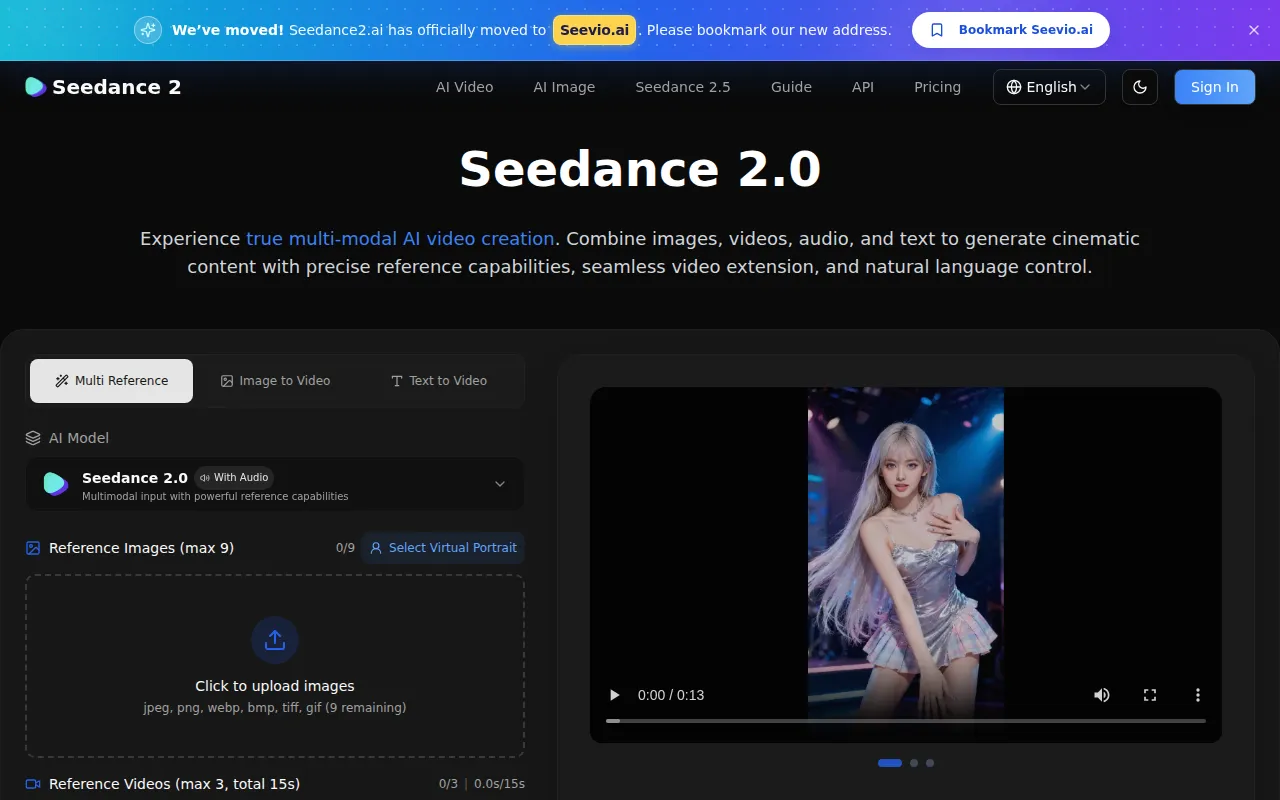Click the AI Model label

point(79,438)
